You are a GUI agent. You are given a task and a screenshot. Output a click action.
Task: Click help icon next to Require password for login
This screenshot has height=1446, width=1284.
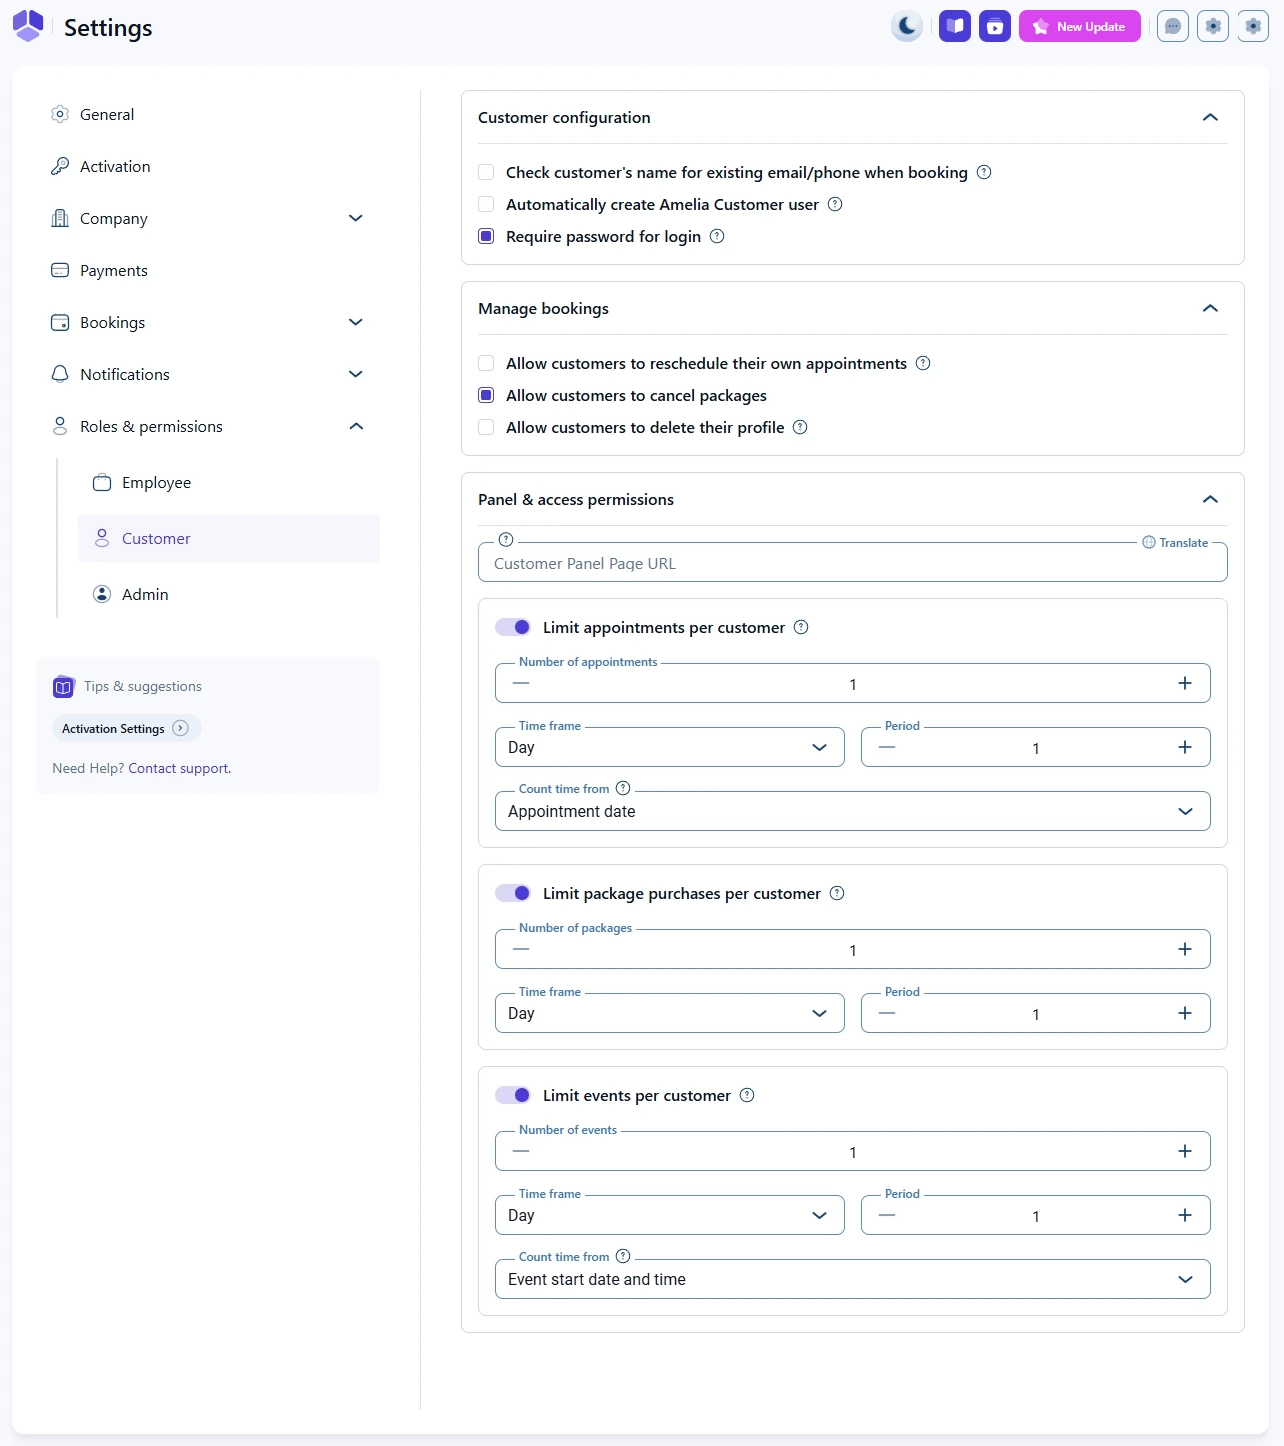717,237
